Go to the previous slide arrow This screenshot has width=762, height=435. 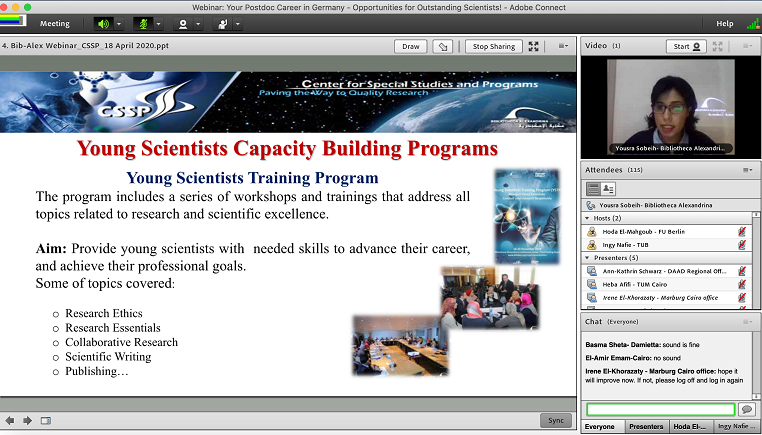point(10,420)
